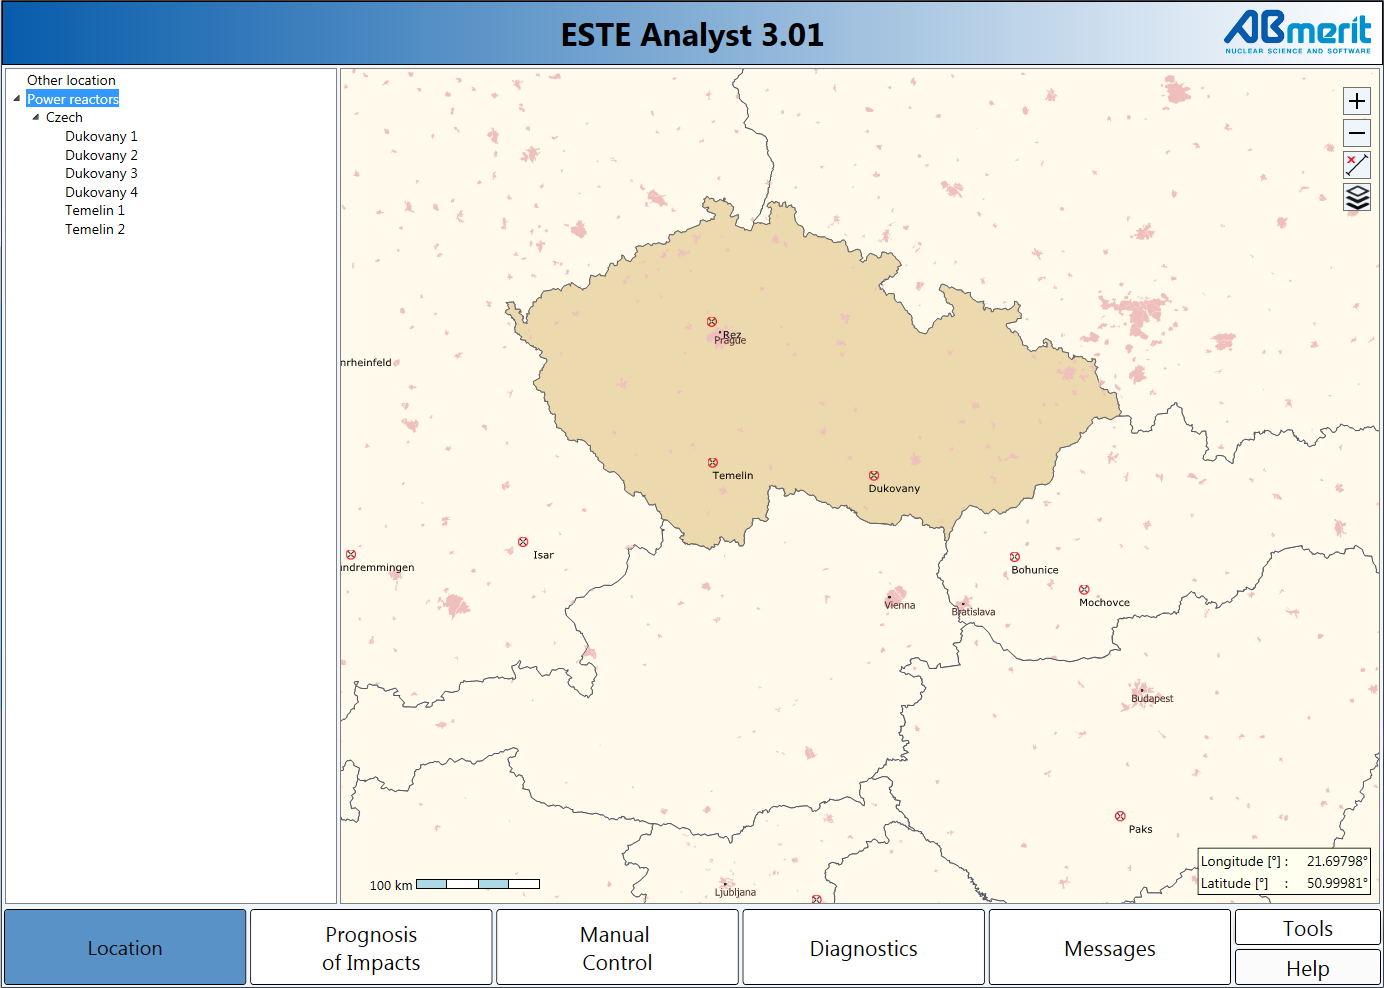Collapse the Power reactors tree node
This screenshot has height=988, width=1384.
[x=17, y=99]
